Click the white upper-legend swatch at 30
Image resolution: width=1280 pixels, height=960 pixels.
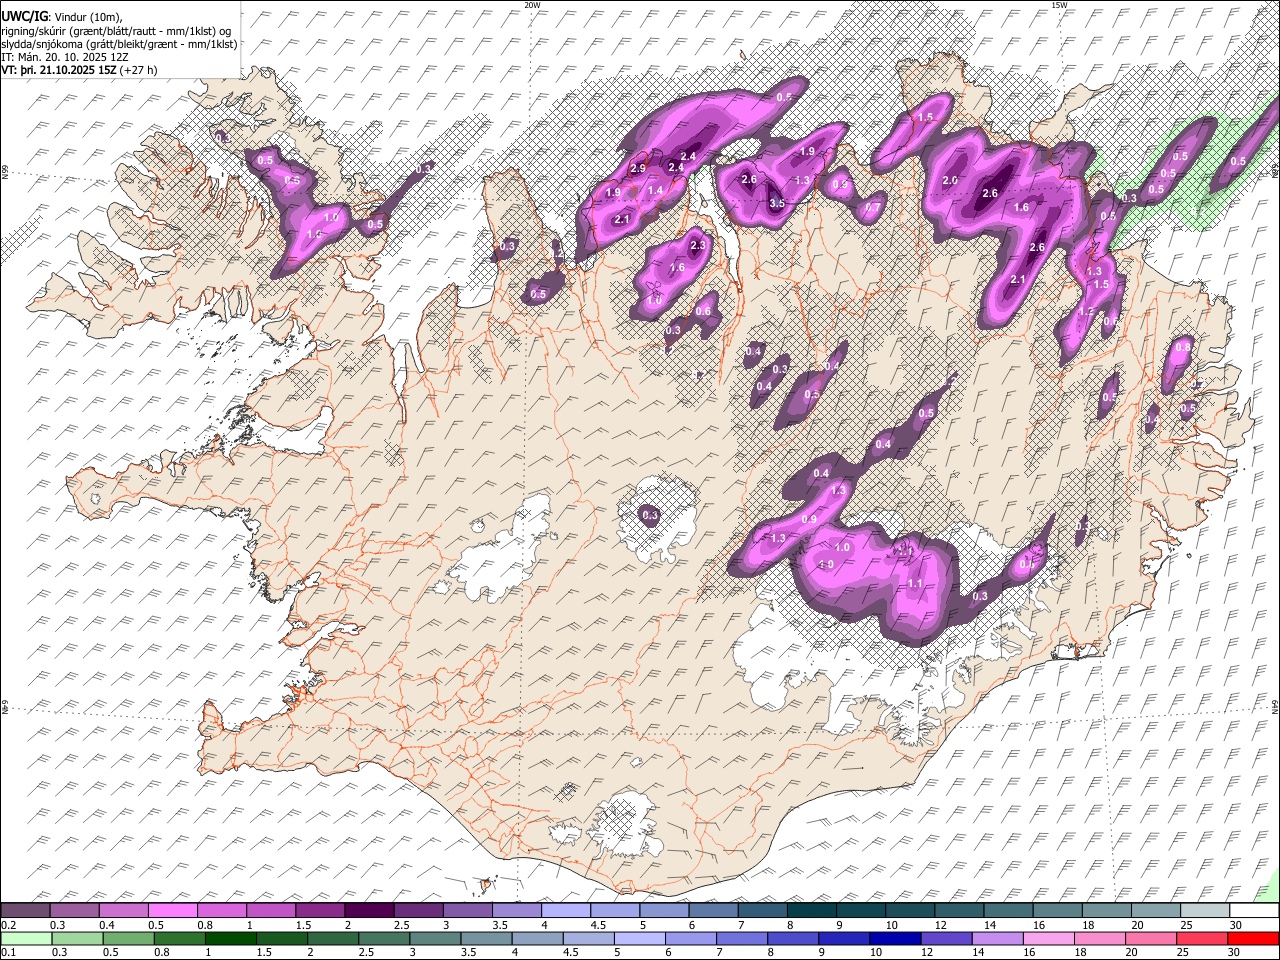point(1254,911)
